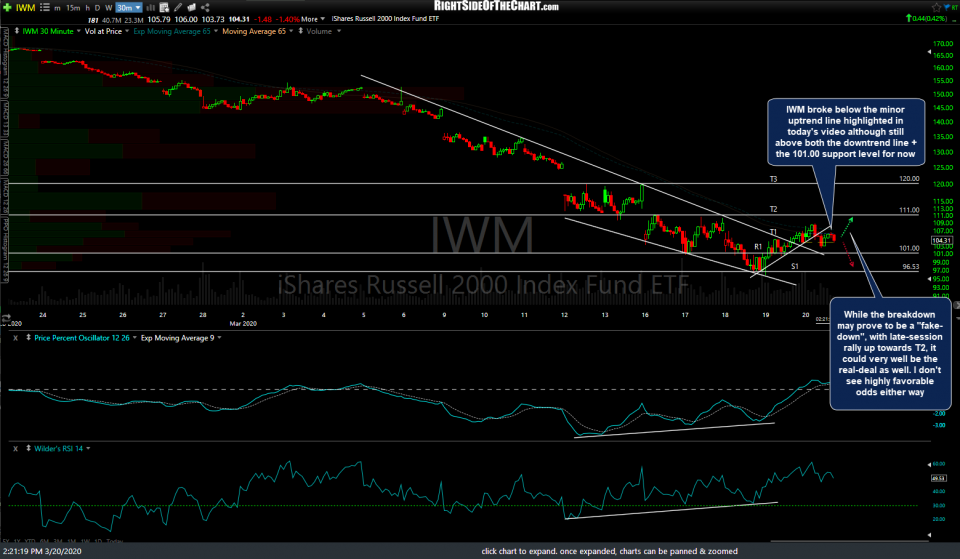Switch to the 1-minute (m) timeframe
The width and height of the screenshot is (960, 559).
58,8
